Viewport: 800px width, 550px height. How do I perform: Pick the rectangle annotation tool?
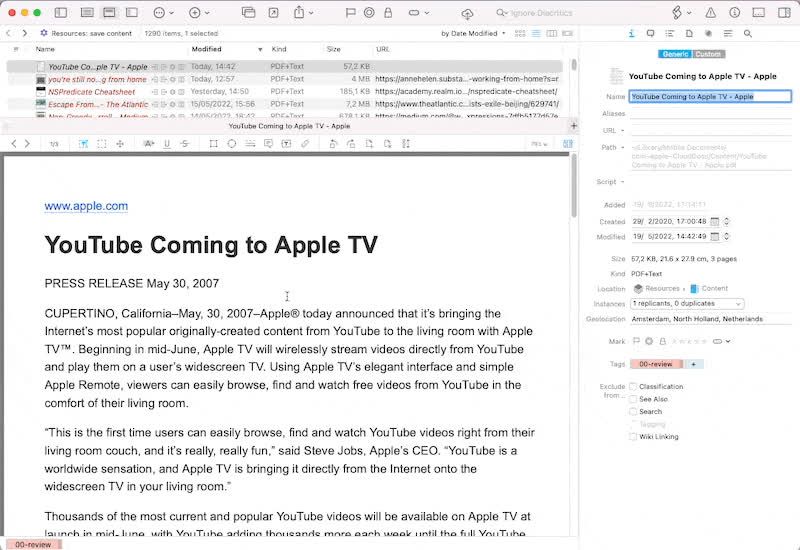coord(213,144)
